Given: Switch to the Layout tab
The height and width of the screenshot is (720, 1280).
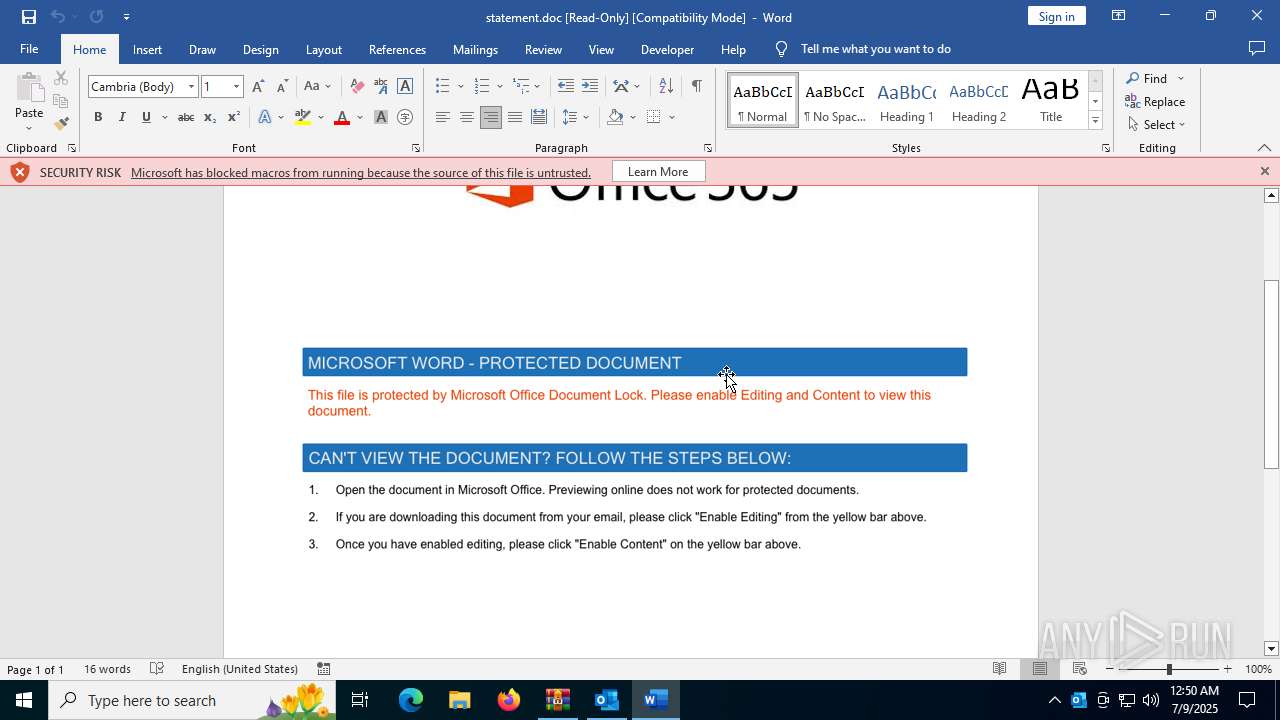Looking at the screenshot, I should [323, 49].
